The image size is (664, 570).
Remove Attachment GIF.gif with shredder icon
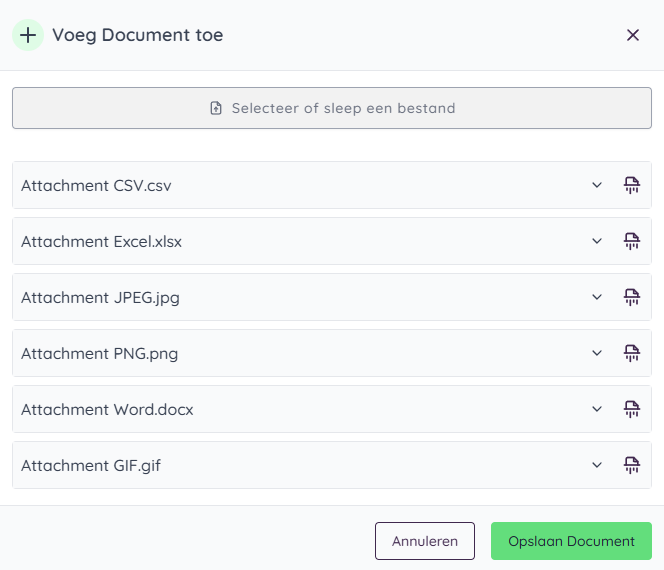point(631,465)
